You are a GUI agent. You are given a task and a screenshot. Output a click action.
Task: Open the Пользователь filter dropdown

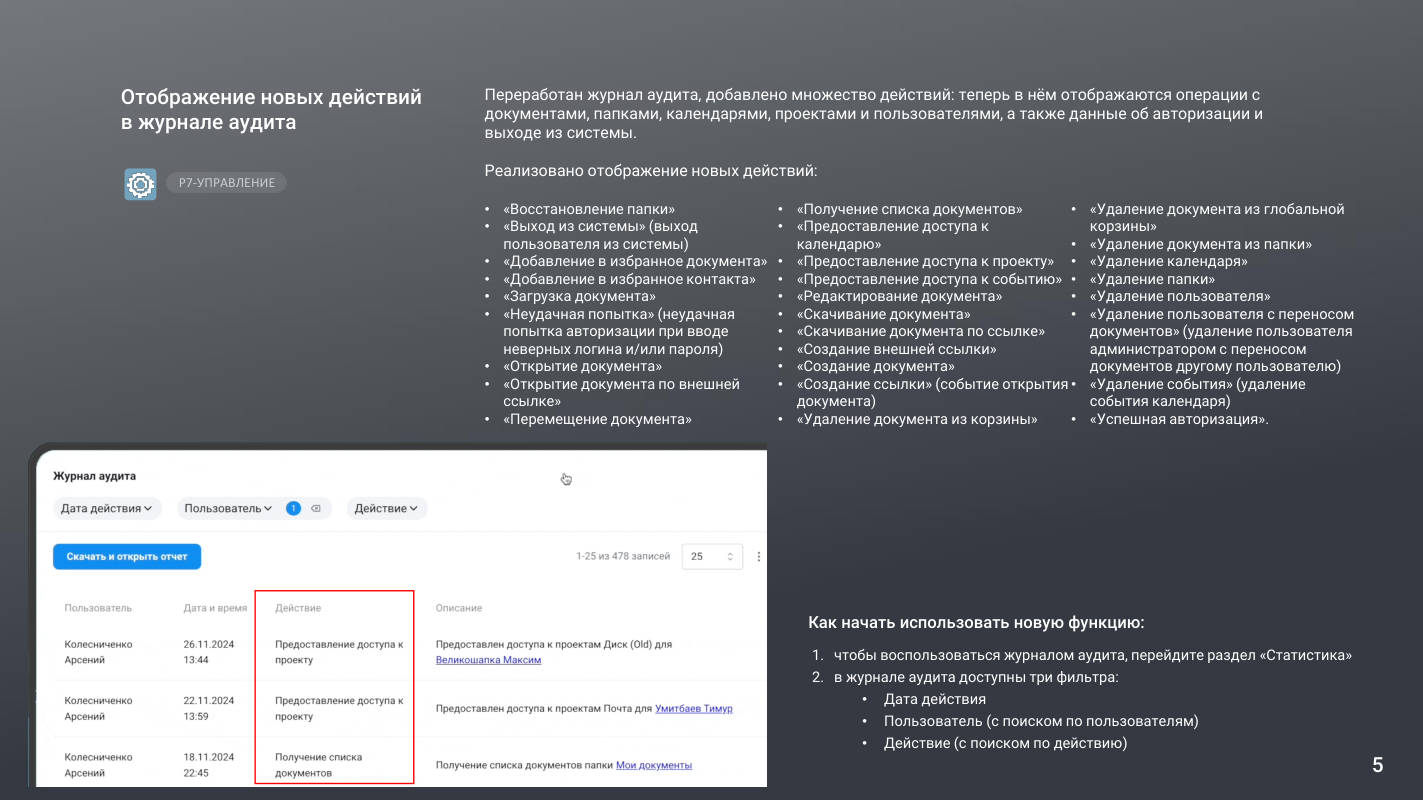(x=229, y=509)
